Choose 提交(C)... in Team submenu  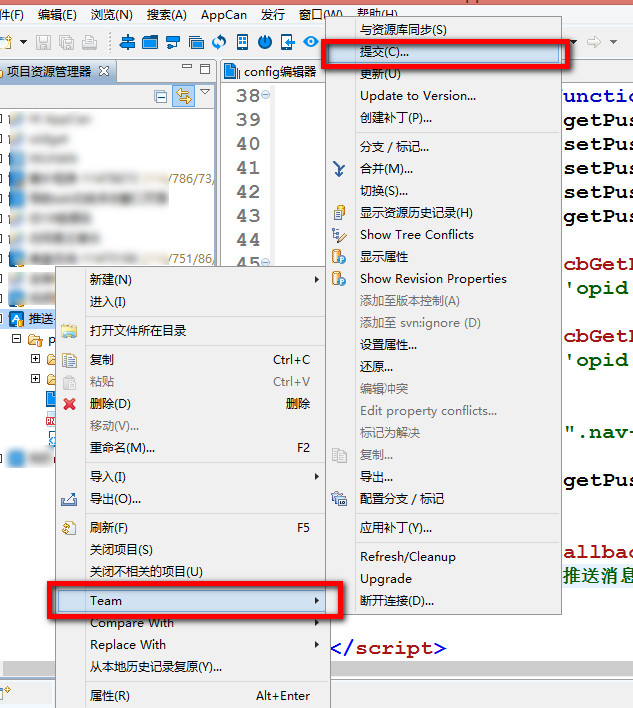click(x=443, y=52)
